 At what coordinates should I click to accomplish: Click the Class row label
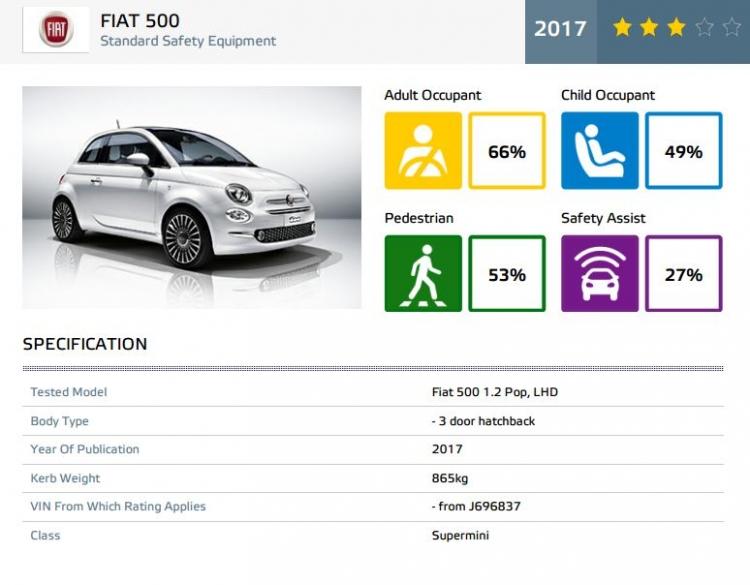point(45,535)
